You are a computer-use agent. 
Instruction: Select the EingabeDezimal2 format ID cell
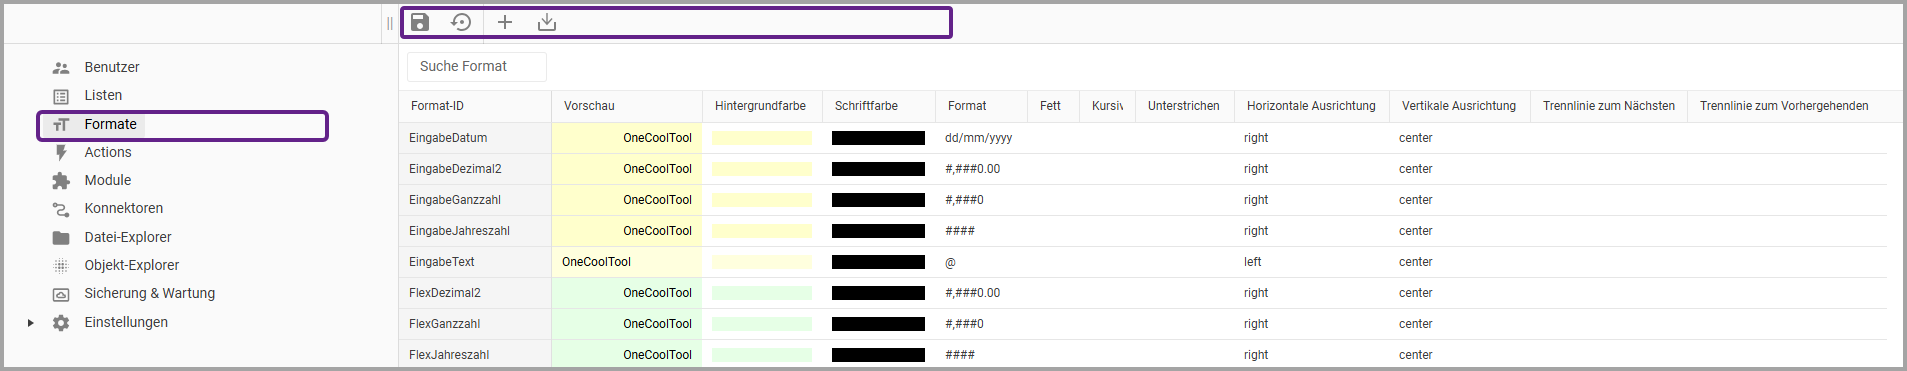point(475,169)
